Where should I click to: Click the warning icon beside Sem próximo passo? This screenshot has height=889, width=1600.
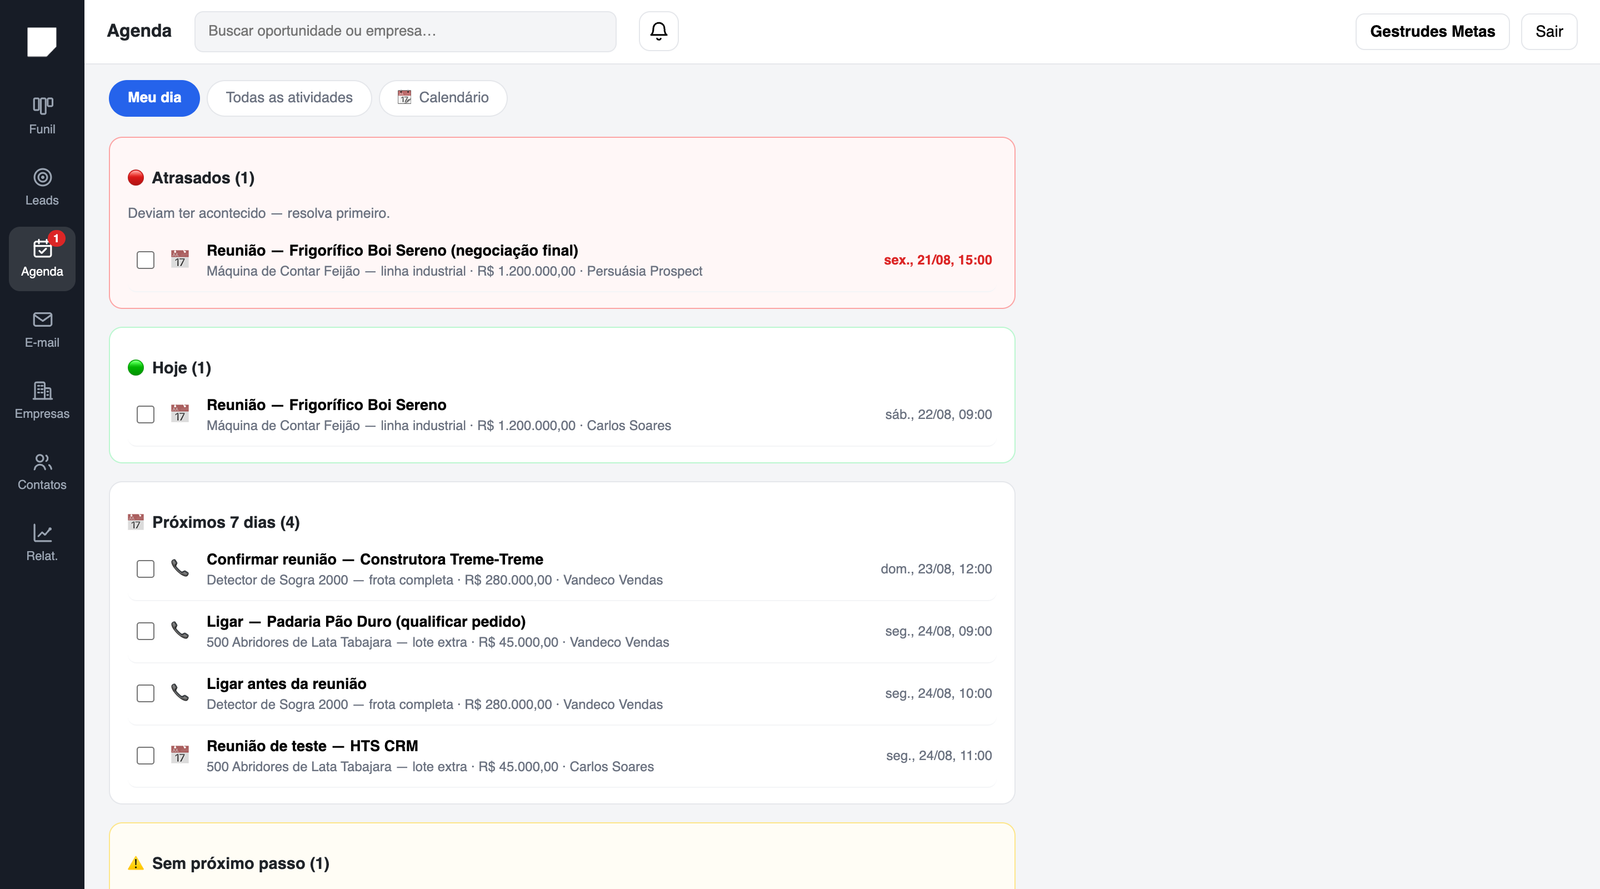coord(136,863)
